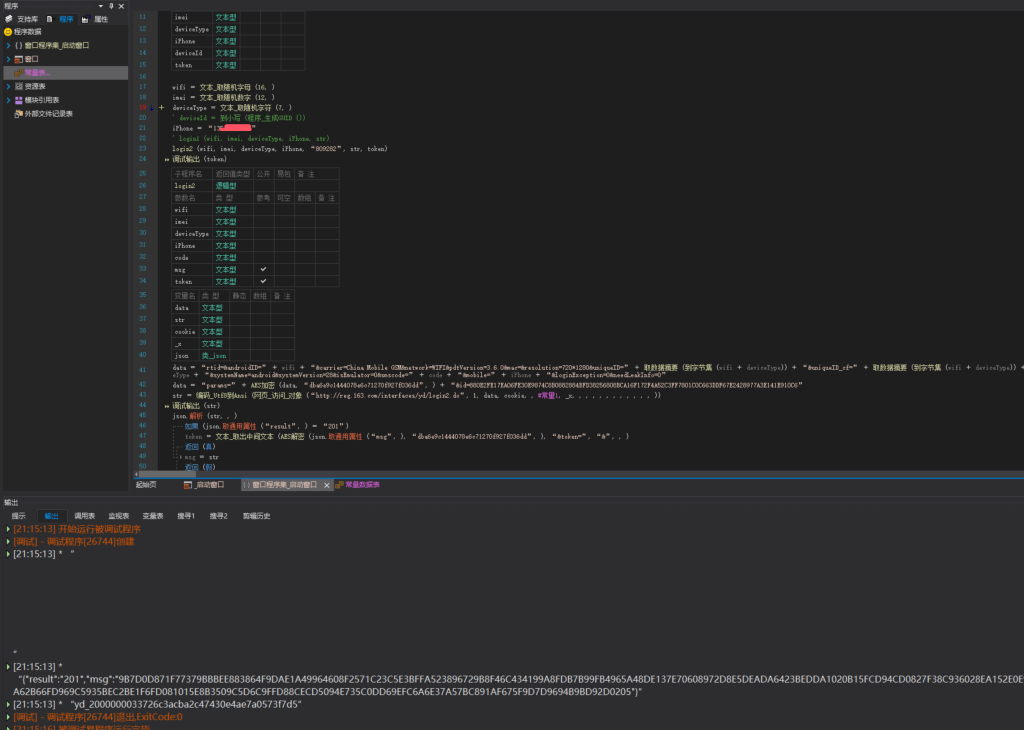This screenshot has width=1024, height=730.
Task: Toggle the 静态 cell for data variable
Action: point(239,308)
